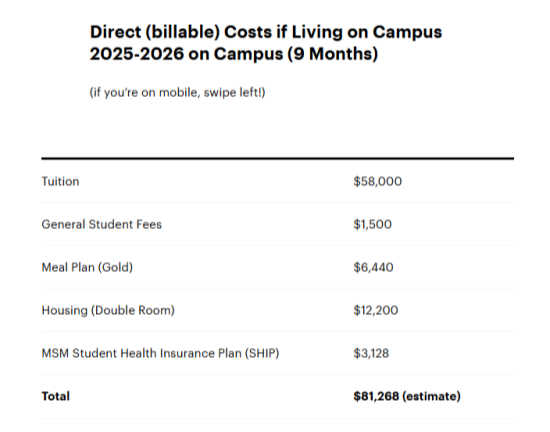Select the $1,500 fees amount
The height and width of the screenshot is (432, 550).
[373, 224]
